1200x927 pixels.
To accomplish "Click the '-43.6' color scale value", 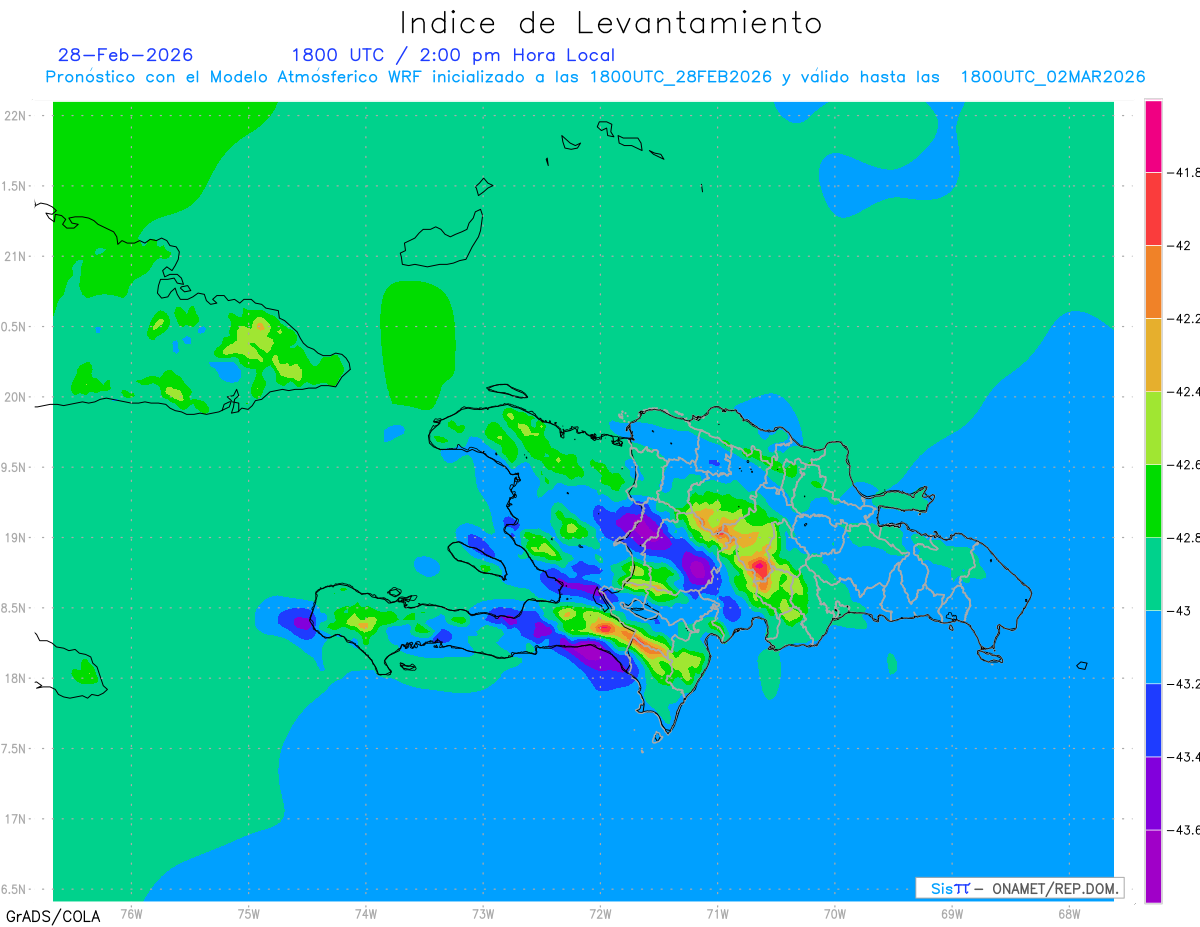I will [1185, 829].
